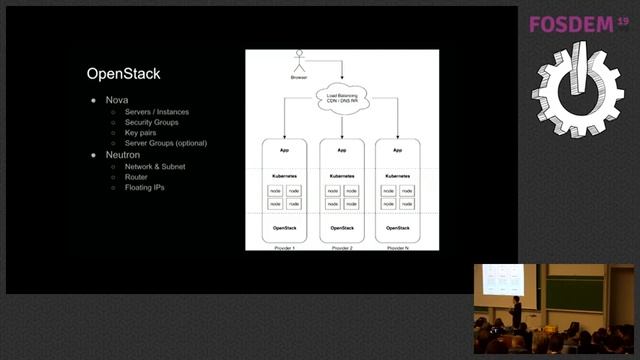Click the 'Key pairs' sub-bullet
This screenshot has width=640, height=360.
[140, 133]
